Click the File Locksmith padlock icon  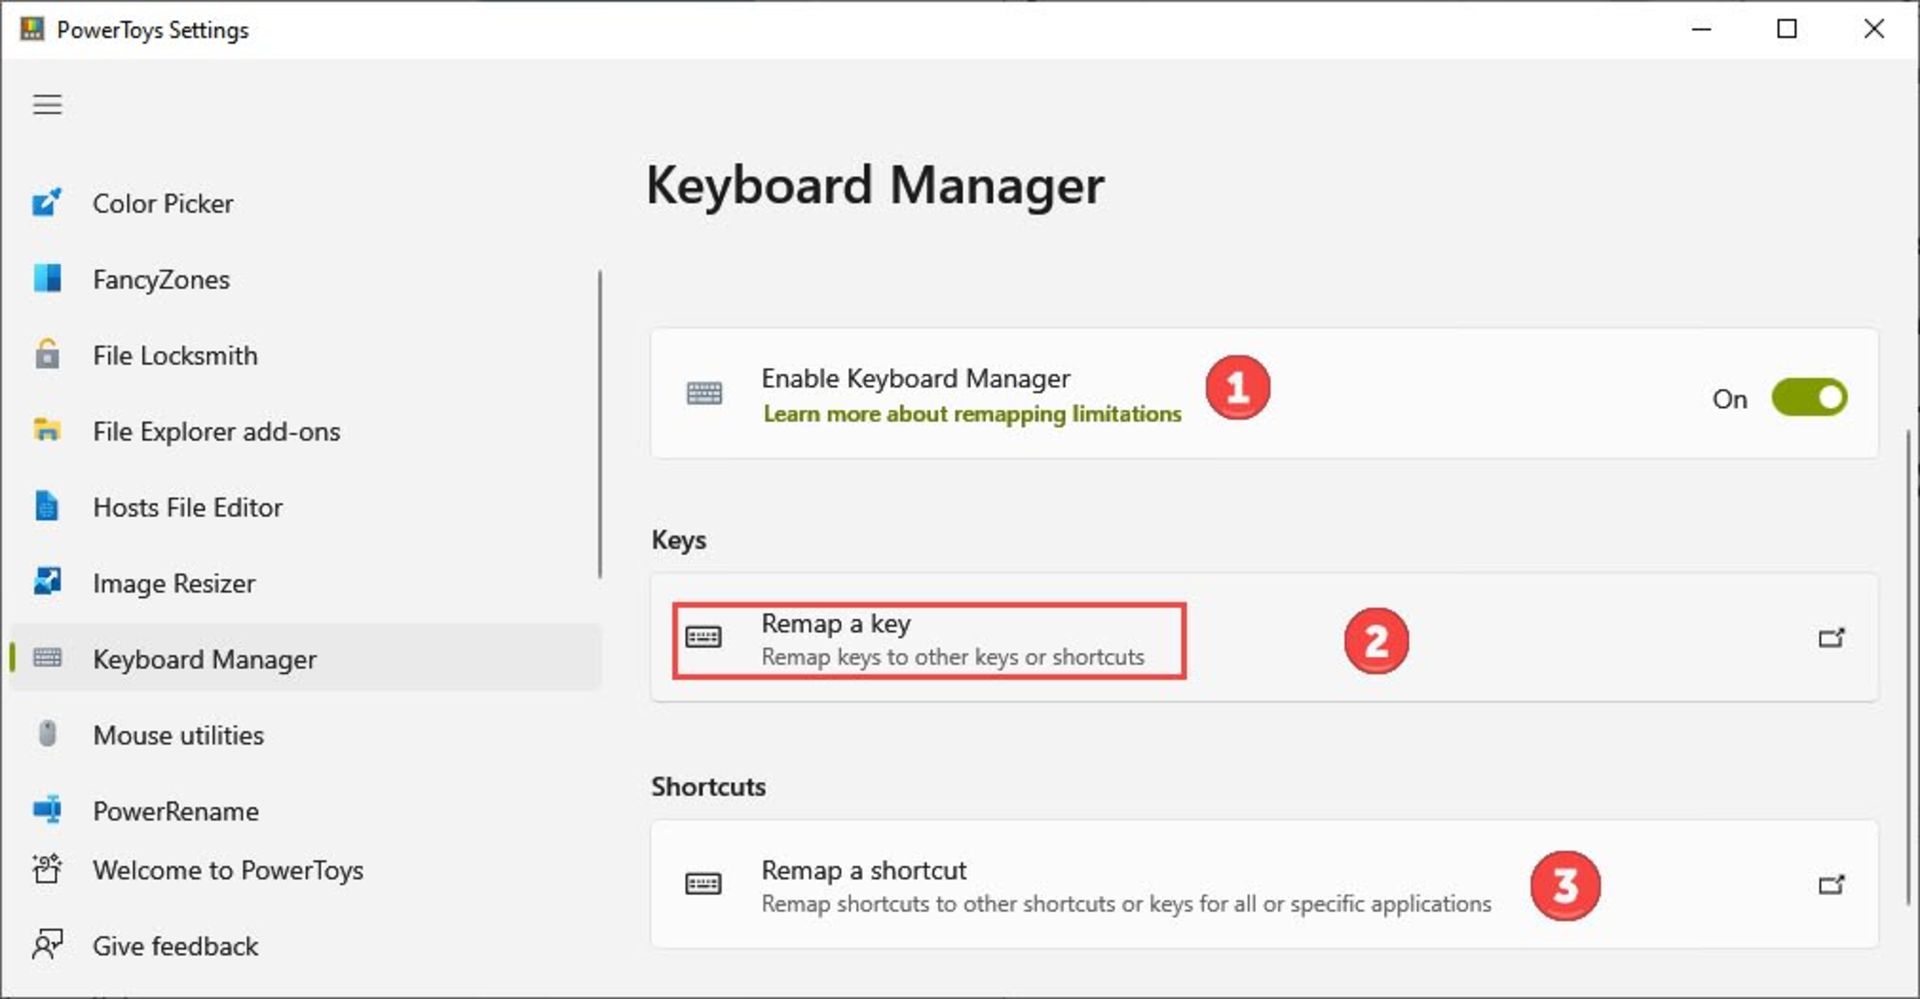(47, 355)
